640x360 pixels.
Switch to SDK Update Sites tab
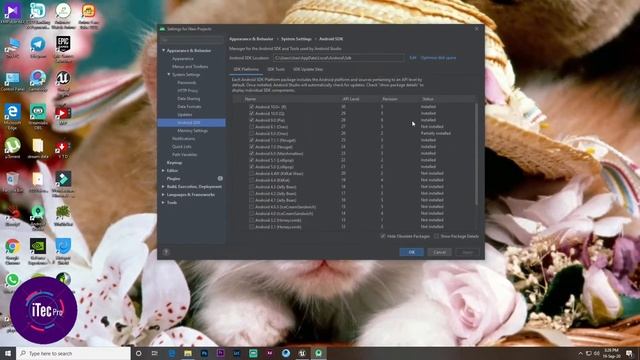[x=308, y=69]
